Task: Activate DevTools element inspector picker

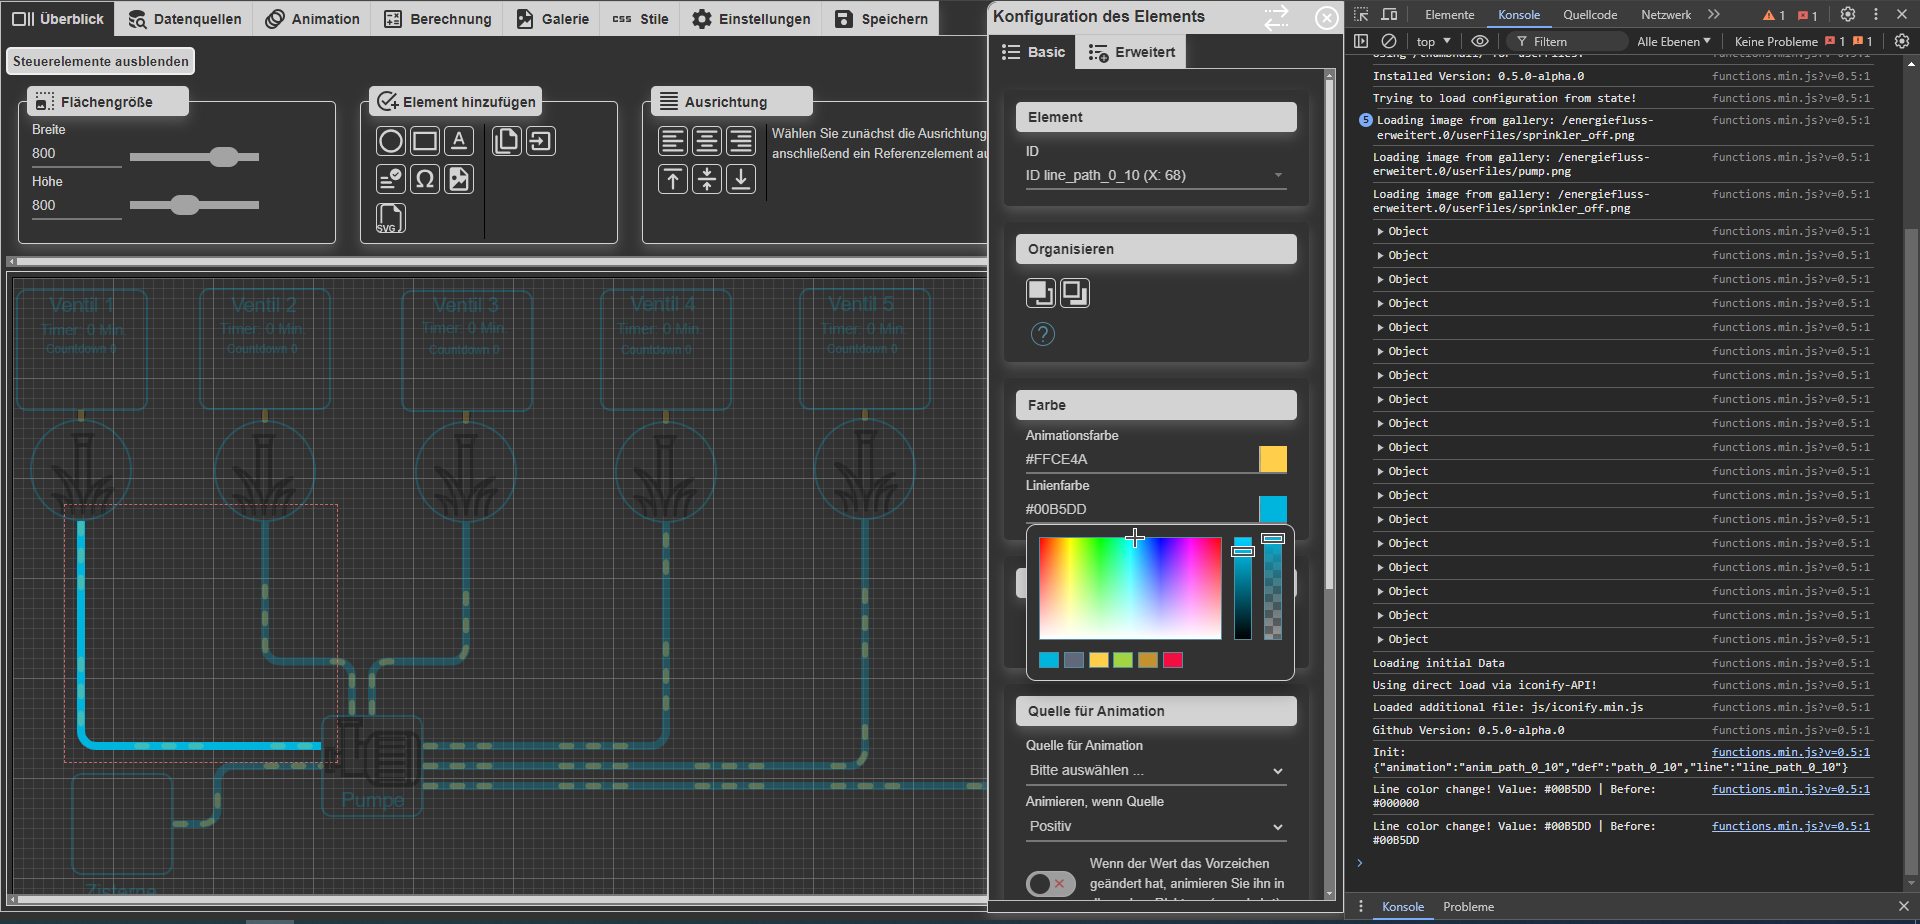Action: pos(1361,14)
